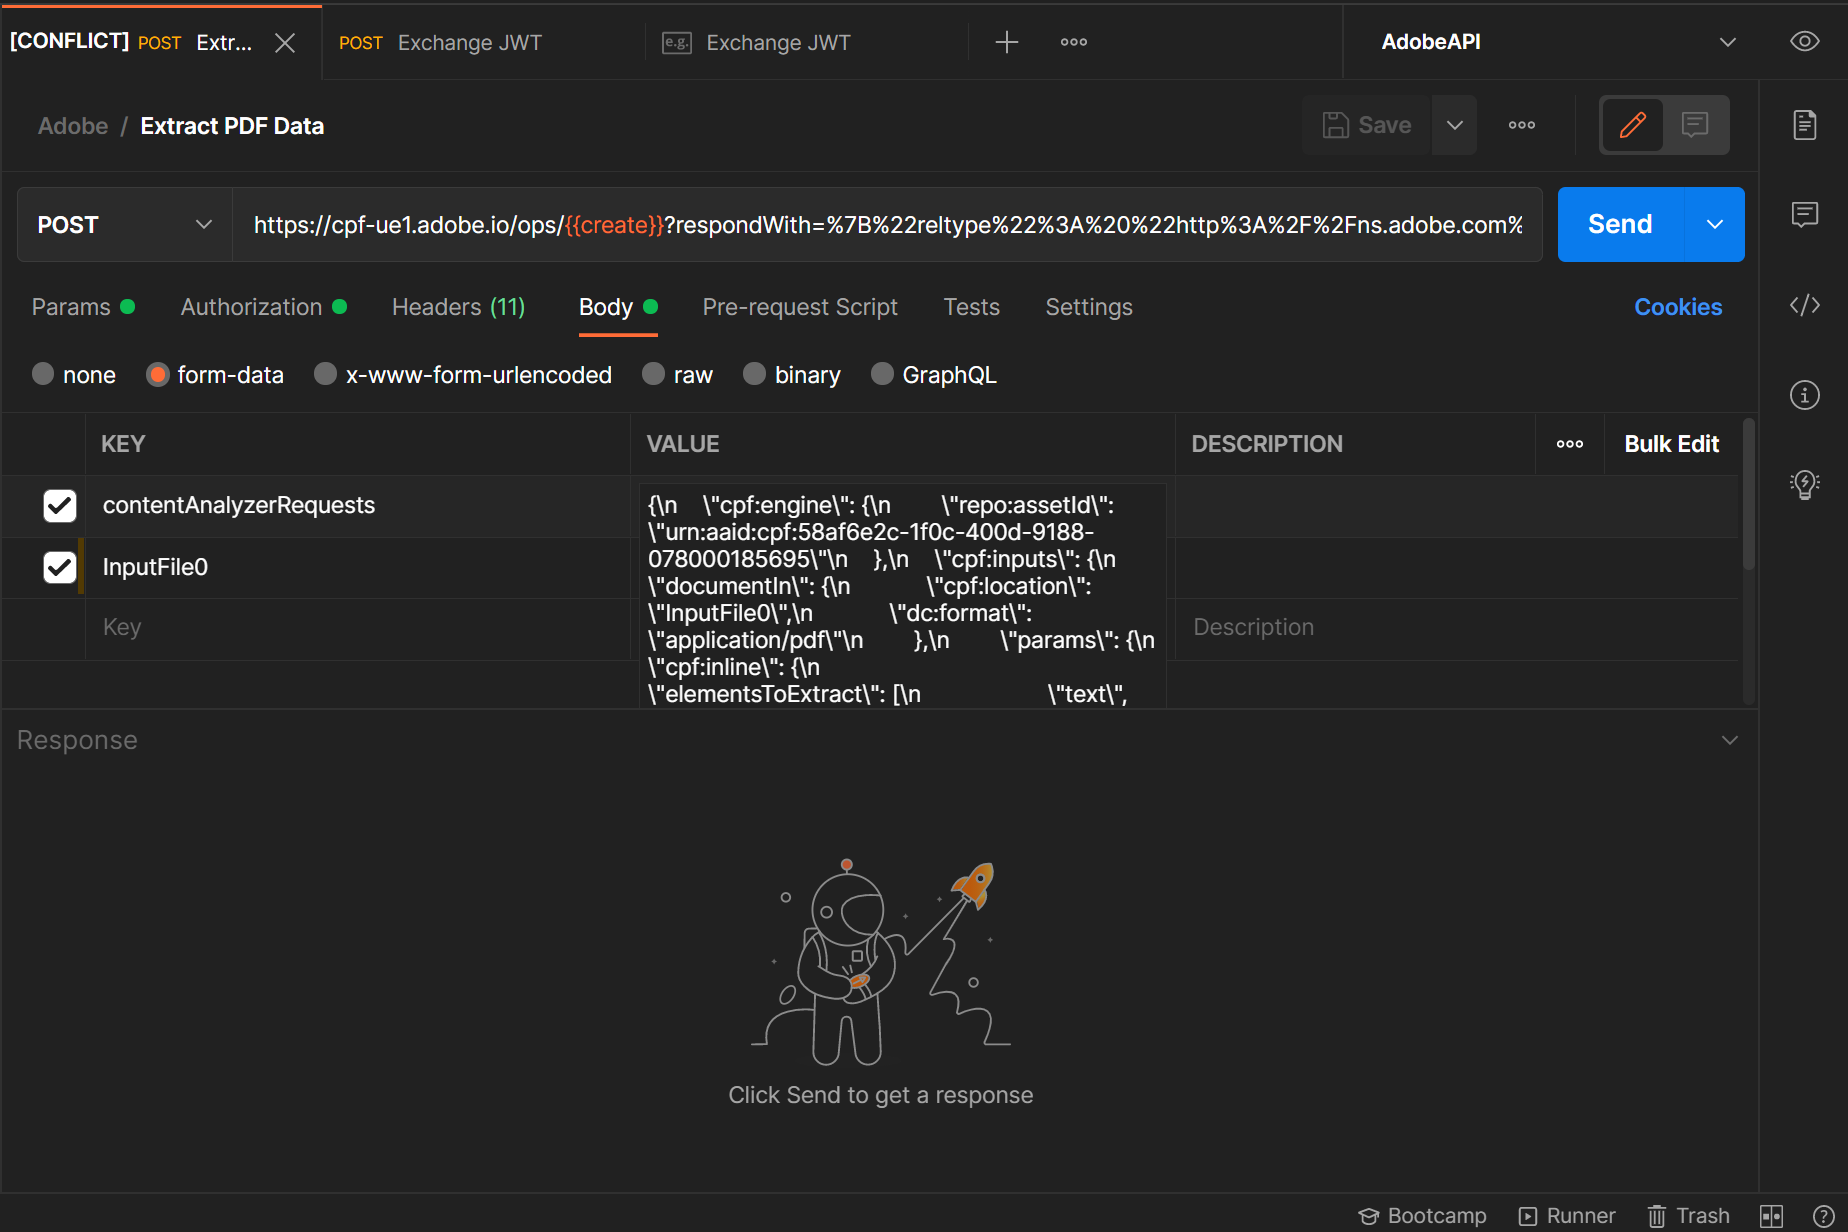Click the lightbulb panel icon

[1804, 484]
